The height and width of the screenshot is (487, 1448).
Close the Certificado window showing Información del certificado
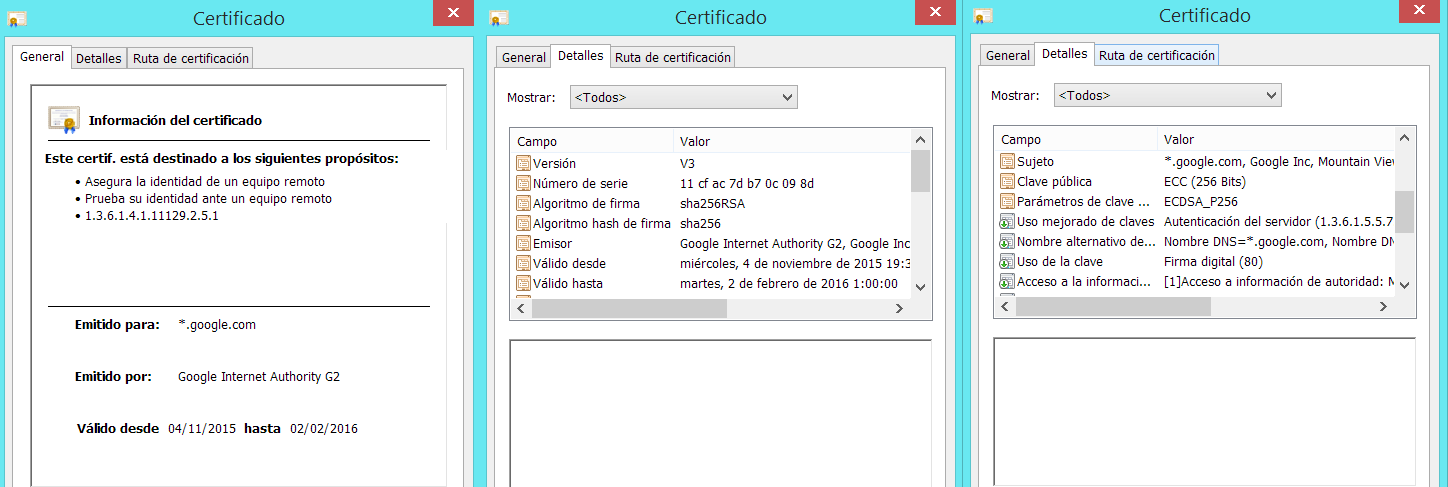[453, 12]
